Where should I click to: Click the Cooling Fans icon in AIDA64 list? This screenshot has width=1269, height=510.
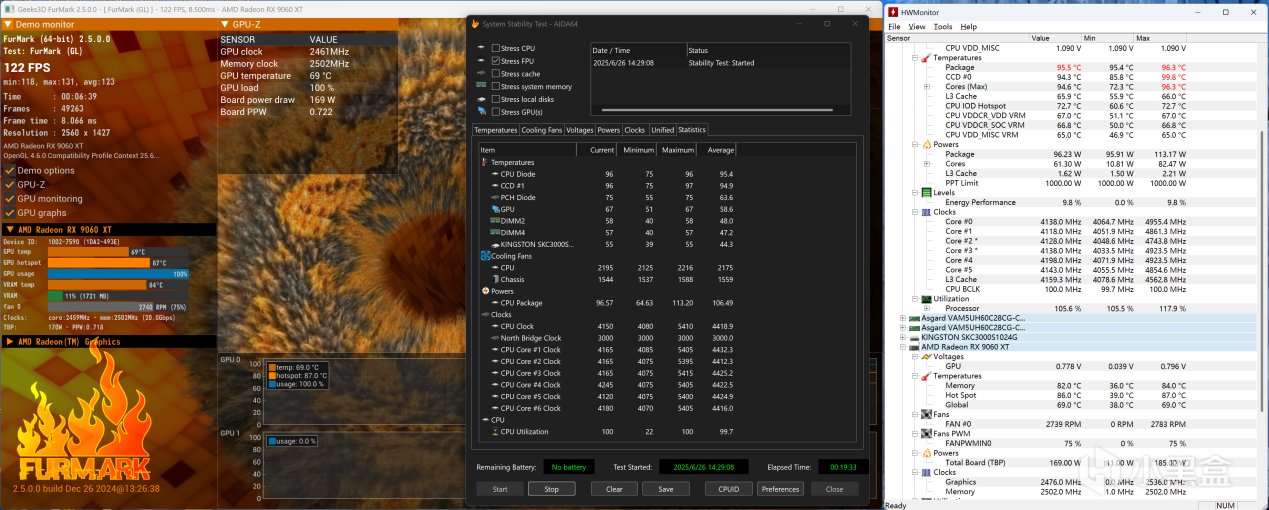click(485, 256)
